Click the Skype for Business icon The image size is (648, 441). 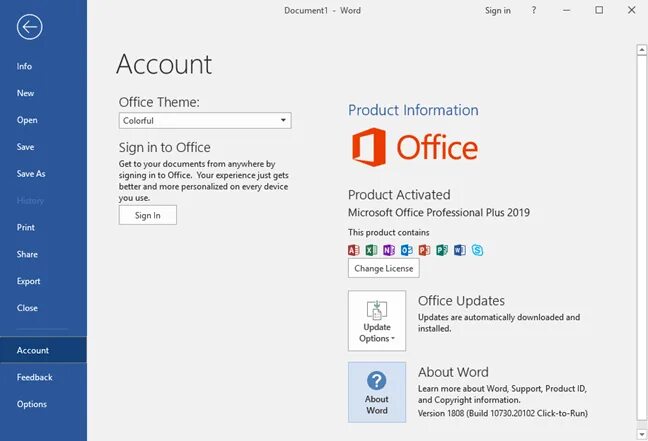[477, 249]
